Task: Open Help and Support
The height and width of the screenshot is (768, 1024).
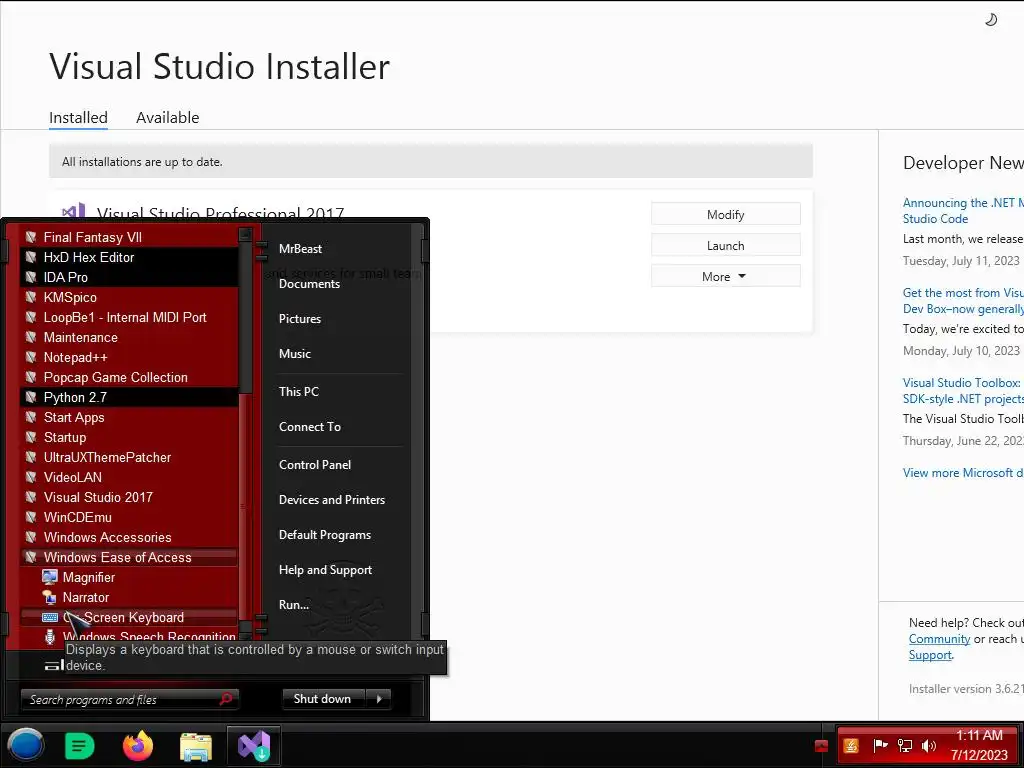Action: 325,570
